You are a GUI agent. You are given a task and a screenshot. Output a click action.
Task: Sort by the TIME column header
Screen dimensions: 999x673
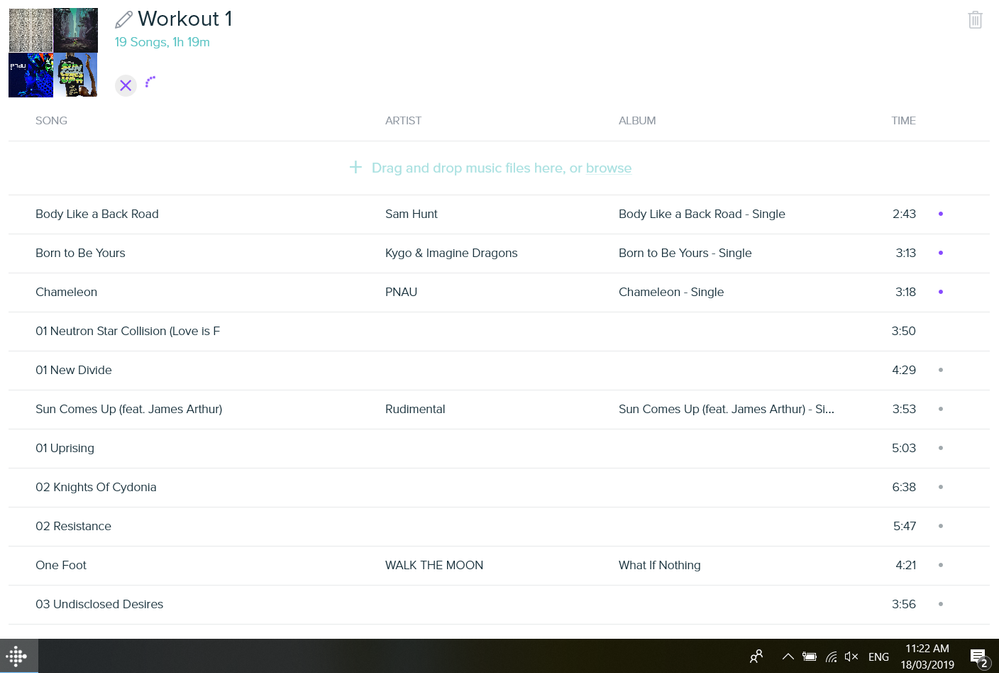coord(903,120)
